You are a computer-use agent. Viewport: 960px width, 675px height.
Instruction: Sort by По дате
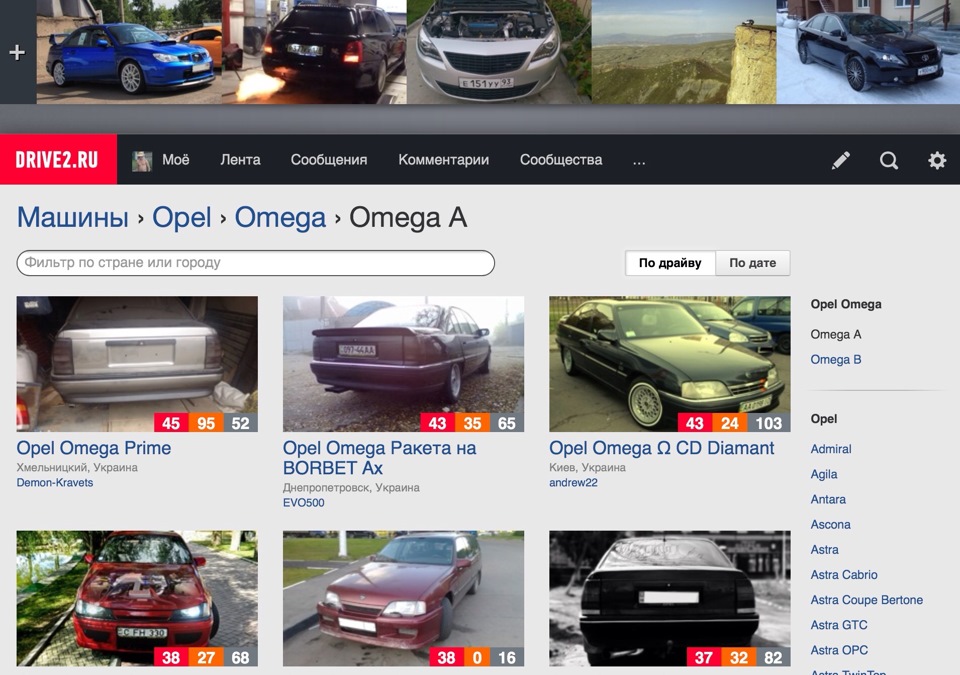752,263
